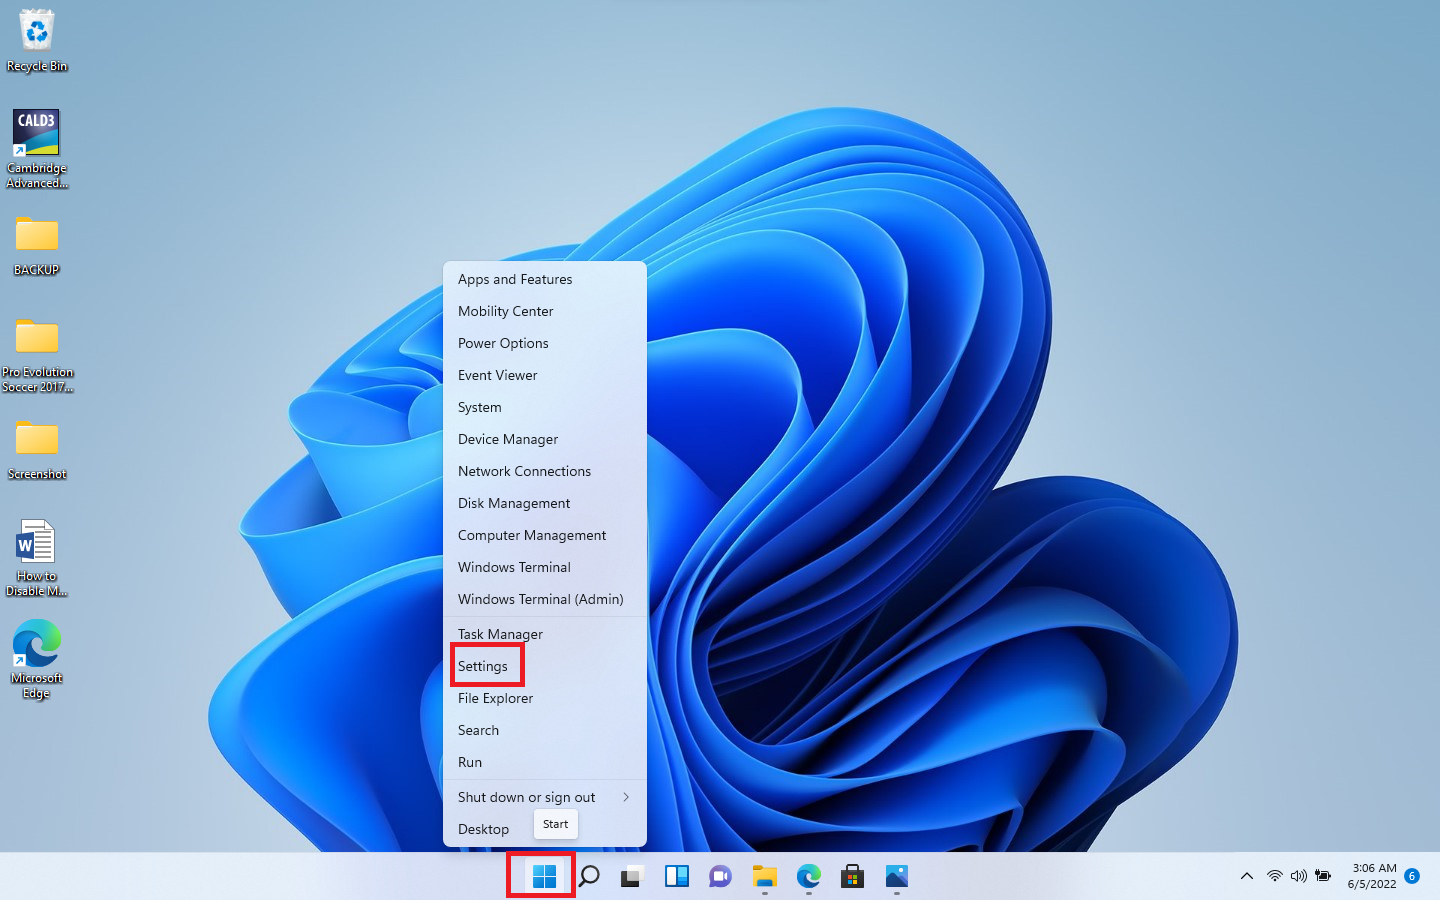Open the Photos app in taskbar
Viewport: 1440px width, 900px height.
897,877
